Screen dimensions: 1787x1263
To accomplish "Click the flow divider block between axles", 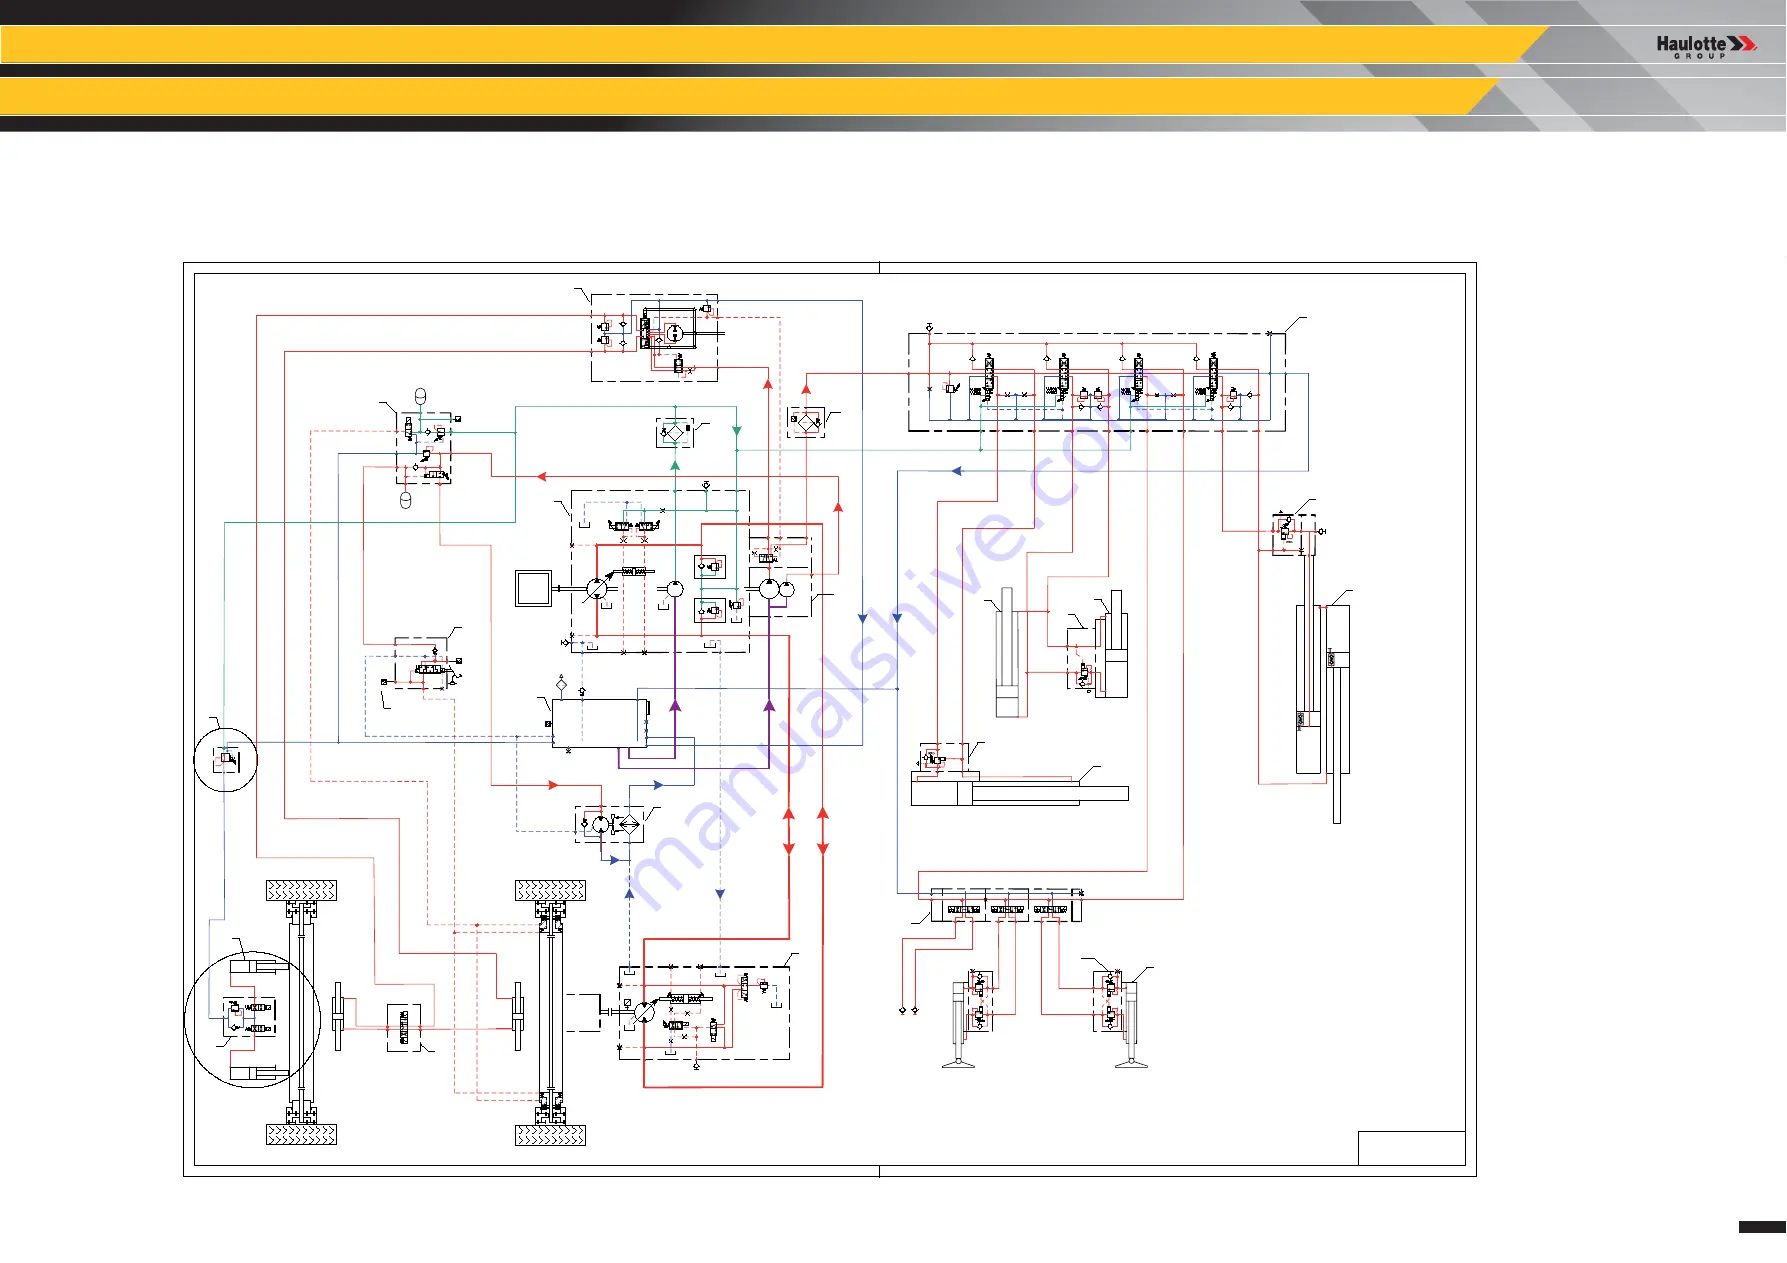I will pos(404,1027).
